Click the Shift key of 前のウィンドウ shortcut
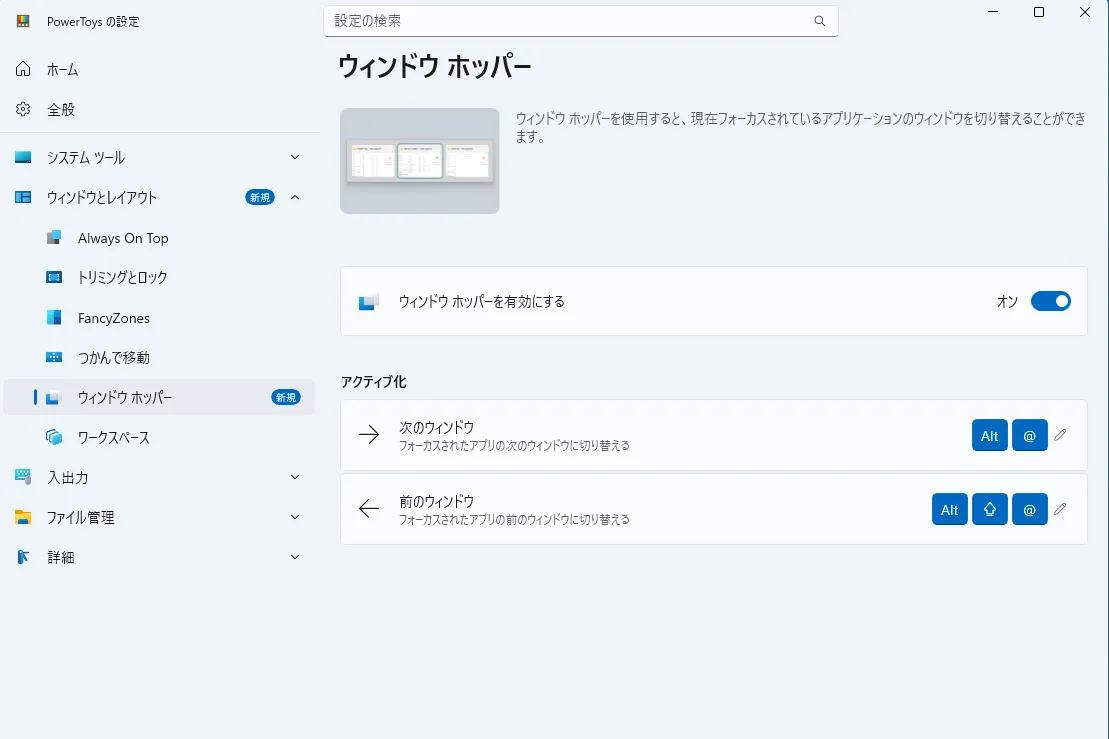The height and width of the screenshot is (739, 1109). [x=989, y=509]
